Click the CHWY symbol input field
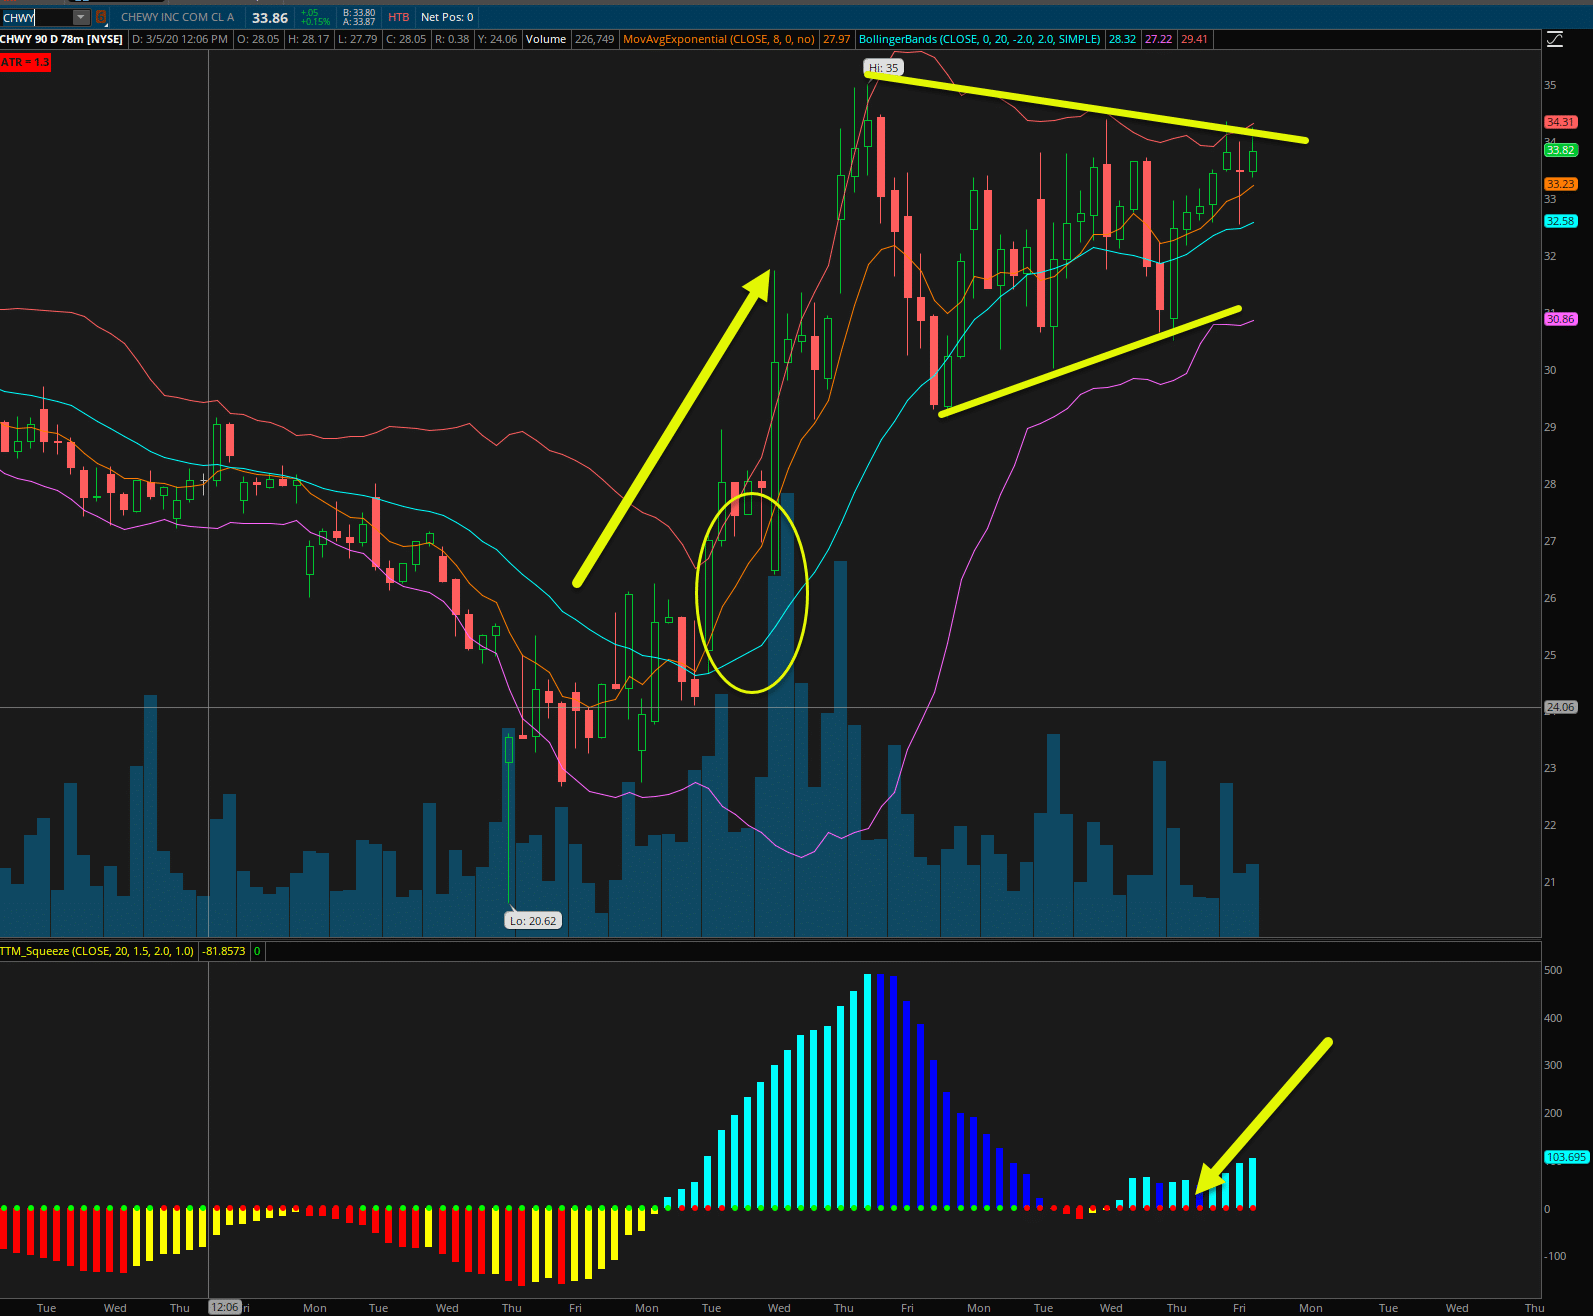Image resolution: width=1593 pixels, height=1316 pixels. (37, 17)
